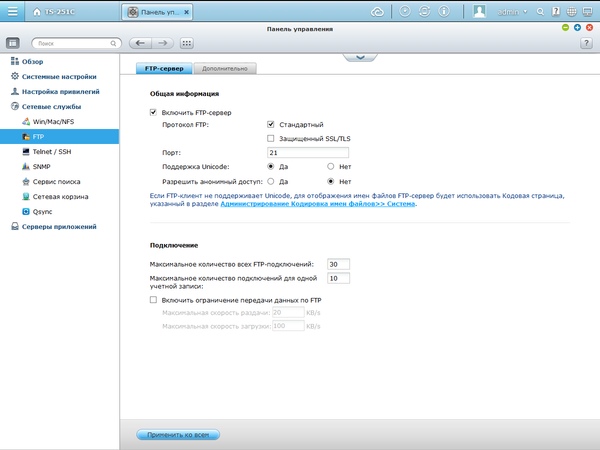This screenshot has width=600, height=450.
Task: Edit maximum FTP connections field 30
Action: tap(338, 264)
